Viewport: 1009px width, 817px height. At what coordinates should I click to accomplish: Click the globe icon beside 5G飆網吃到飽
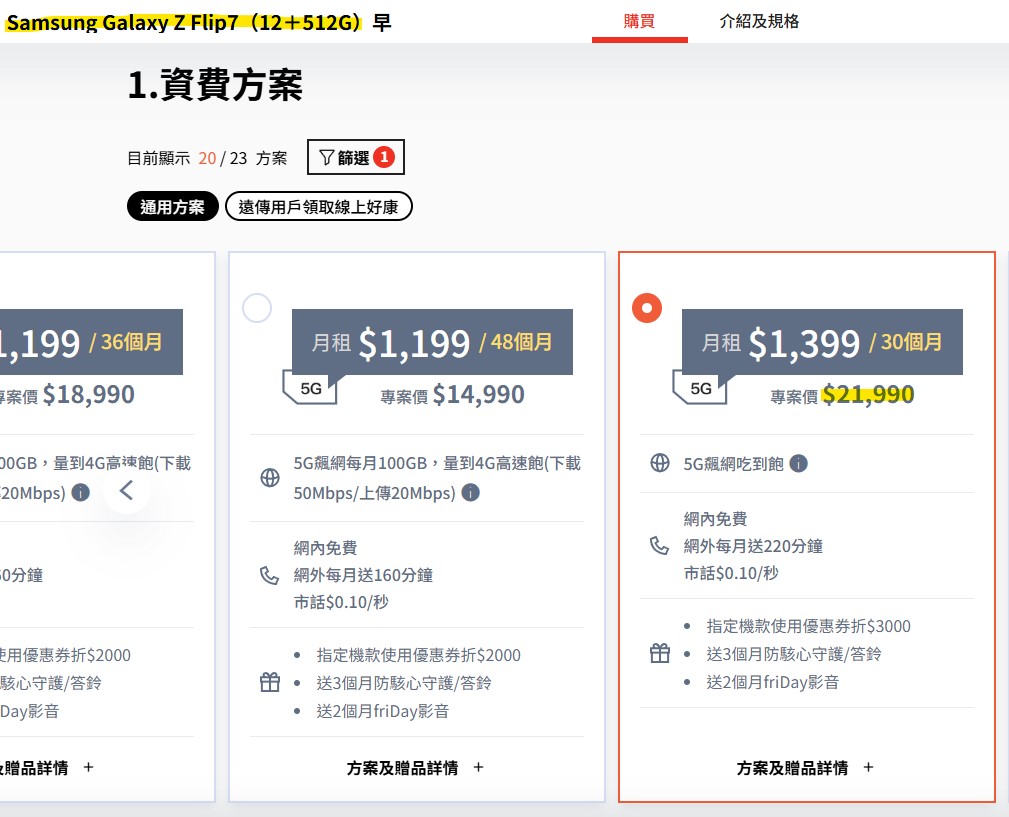pyautogui.click(x=660, y=463)
